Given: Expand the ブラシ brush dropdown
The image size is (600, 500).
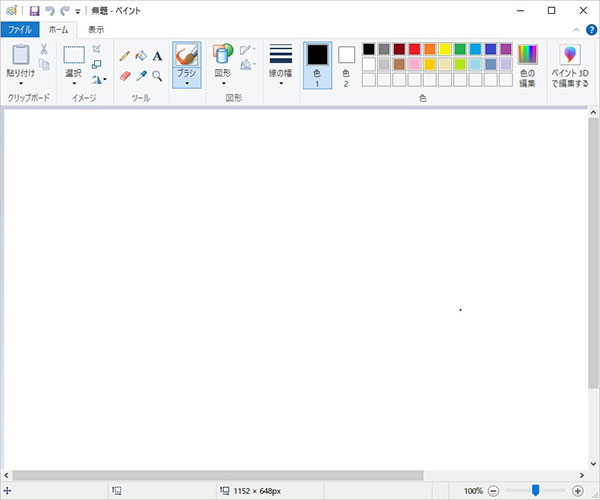Looking at the screenshot, I should click(186, 83).
